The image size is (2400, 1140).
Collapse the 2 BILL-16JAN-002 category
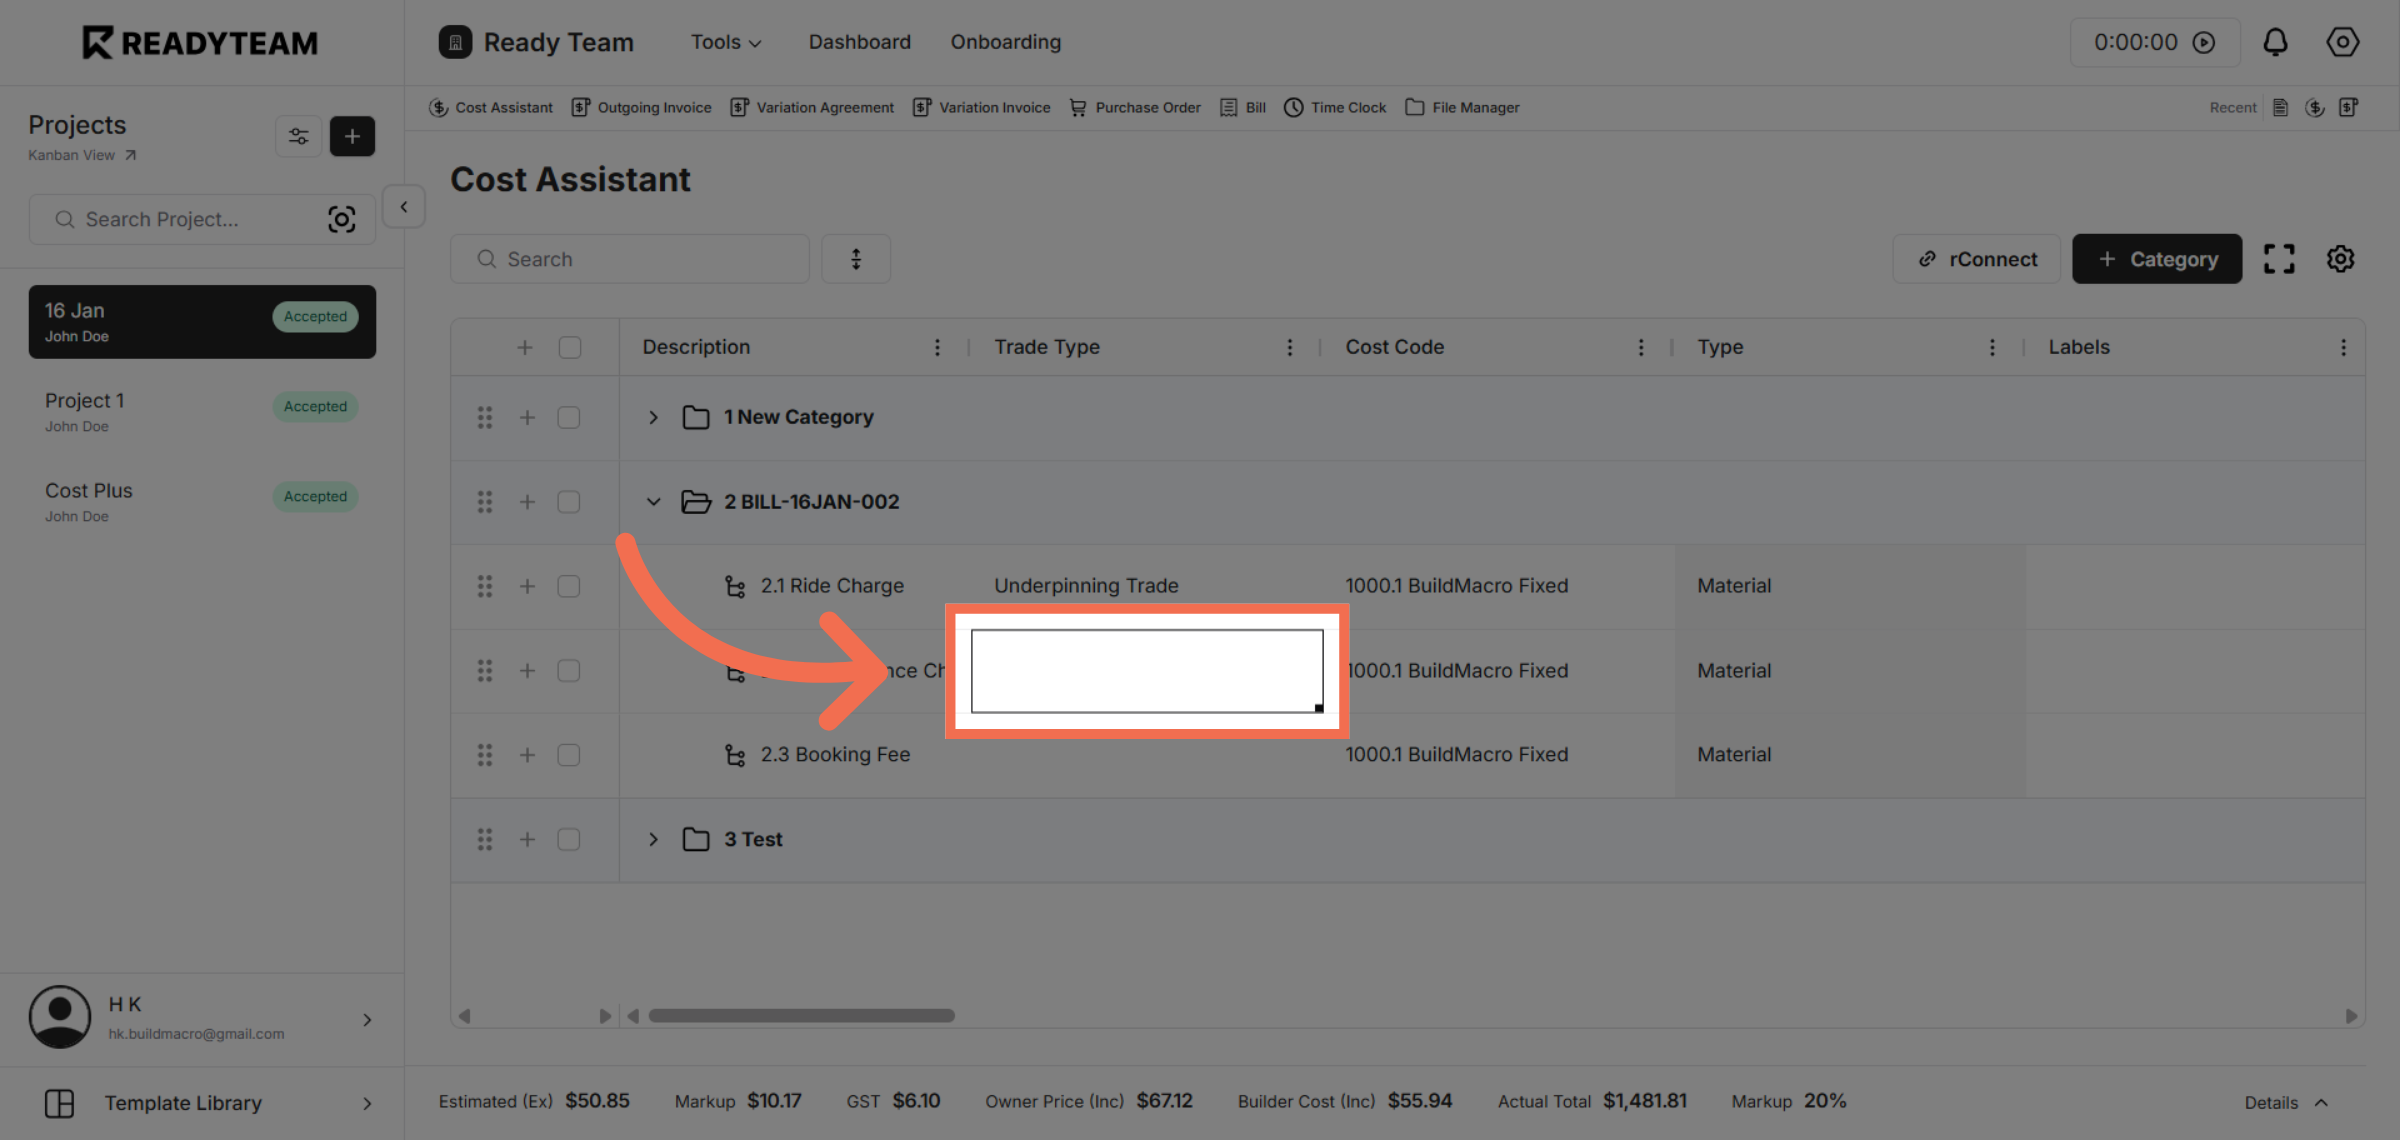coord(654,501)
